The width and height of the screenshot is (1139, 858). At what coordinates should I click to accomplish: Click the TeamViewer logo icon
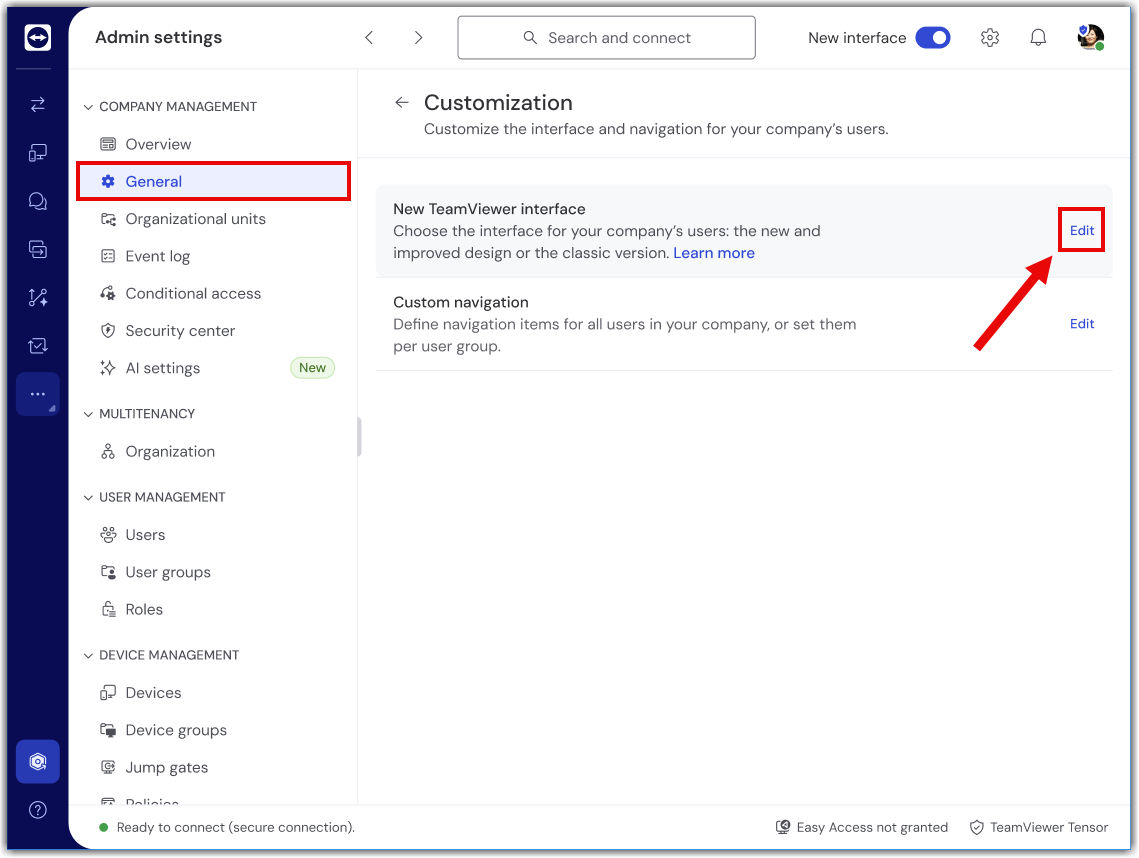[x=38, y=38]
